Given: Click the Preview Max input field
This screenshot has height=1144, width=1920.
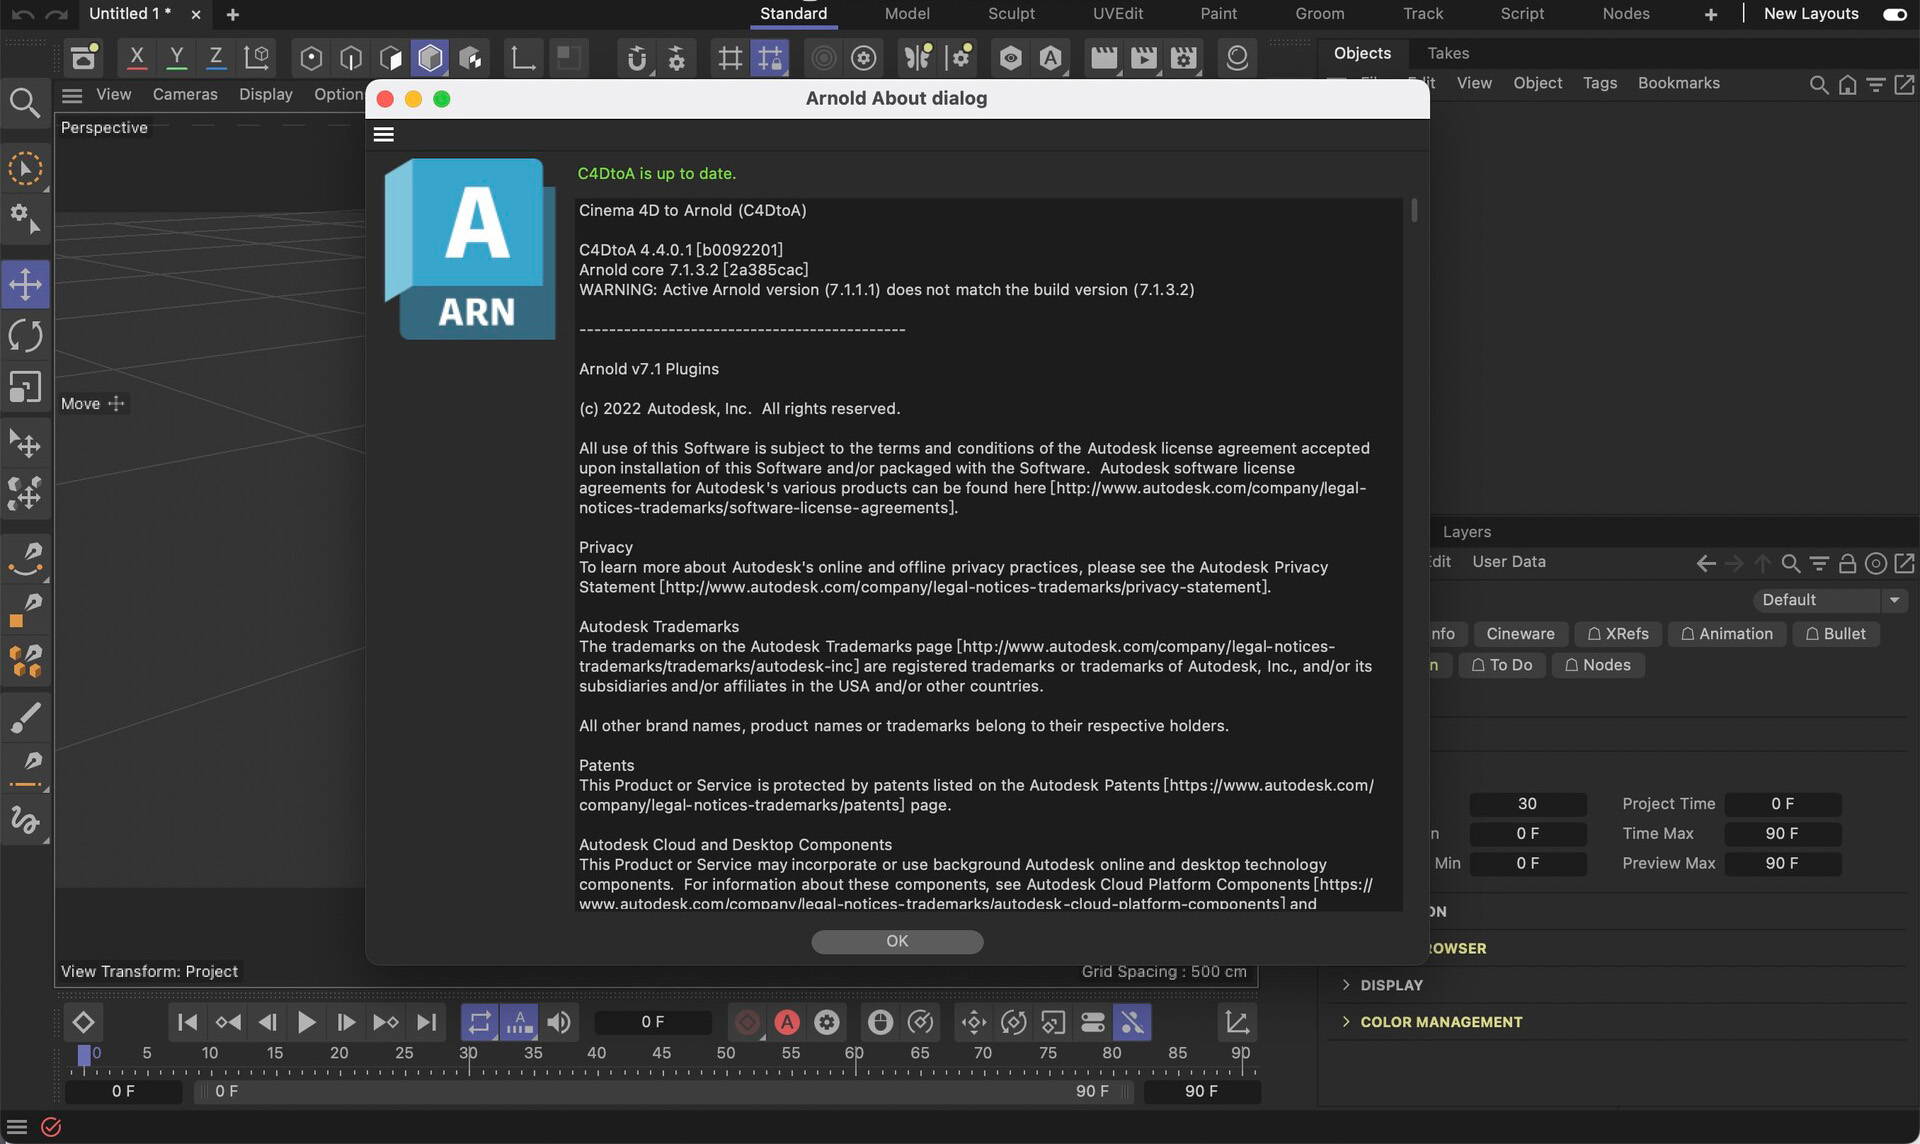Looking at the screenshot, I should 1783,863.
